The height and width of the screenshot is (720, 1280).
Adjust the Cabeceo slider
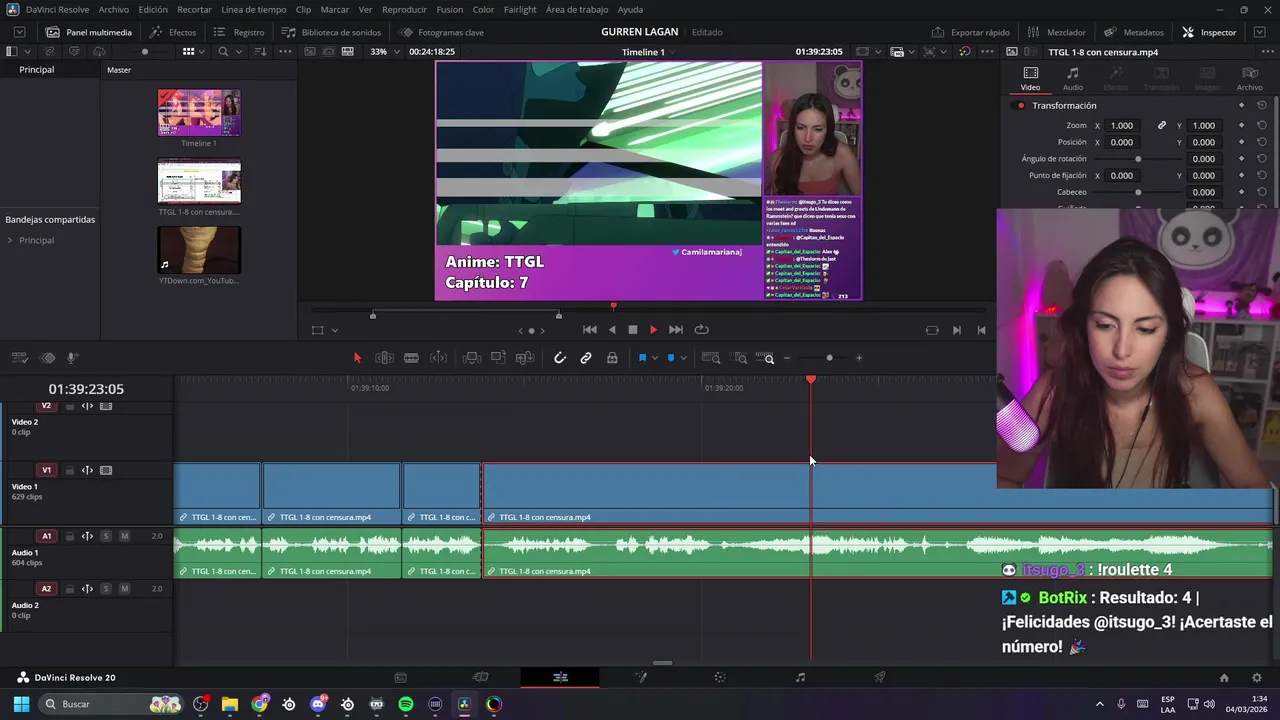click(1138, 192)
